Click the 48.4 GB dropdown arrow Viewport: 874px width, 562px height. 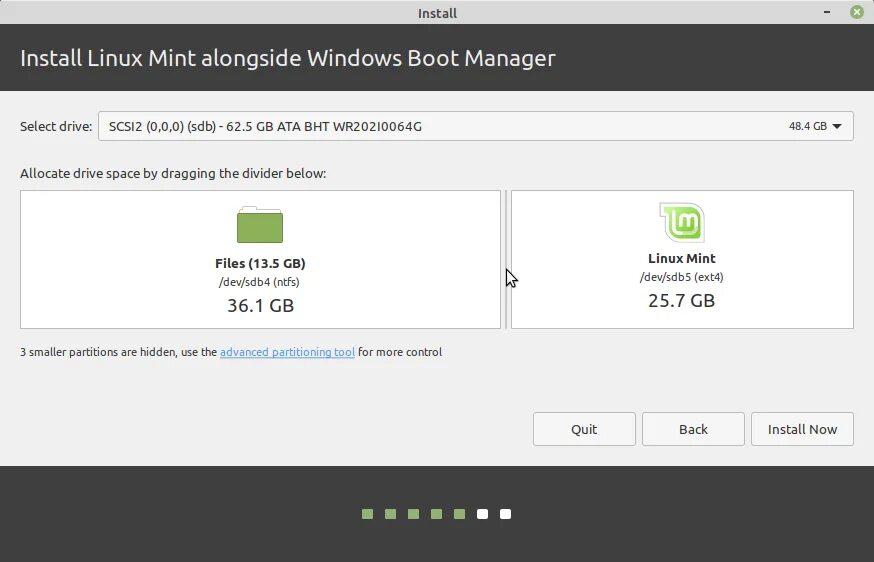pos(837,127)
